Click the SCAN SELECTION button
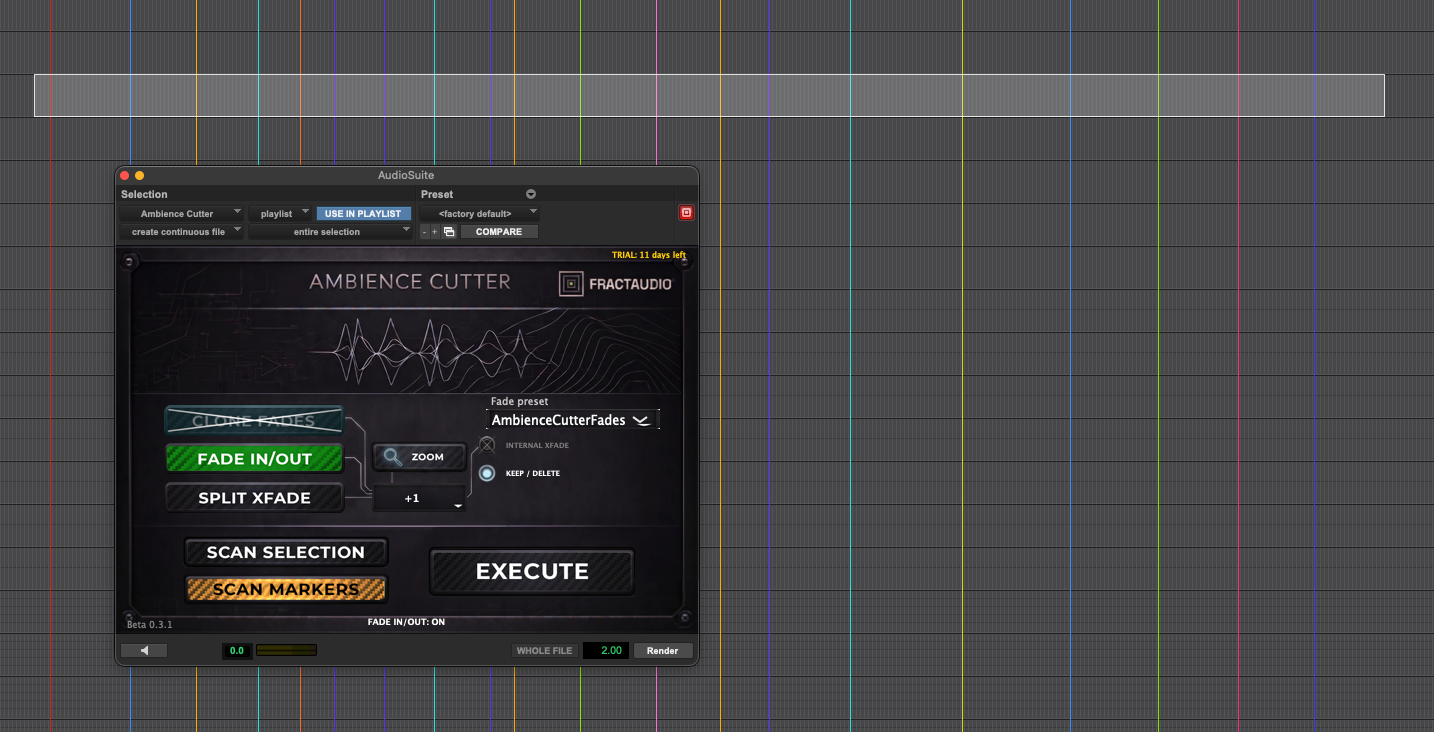1434x732 pixels. [285, 552]
